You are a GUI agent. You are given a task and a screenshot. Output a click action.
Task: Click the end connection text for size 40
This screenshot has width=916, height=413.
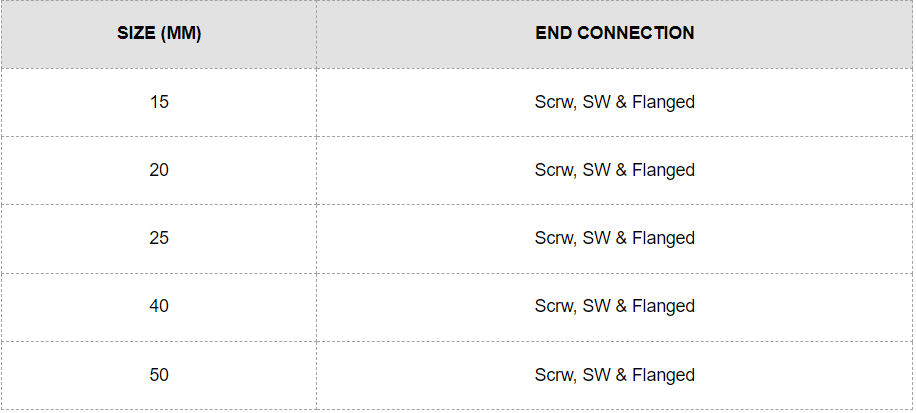pyautogui.click(x=614, y=306)
